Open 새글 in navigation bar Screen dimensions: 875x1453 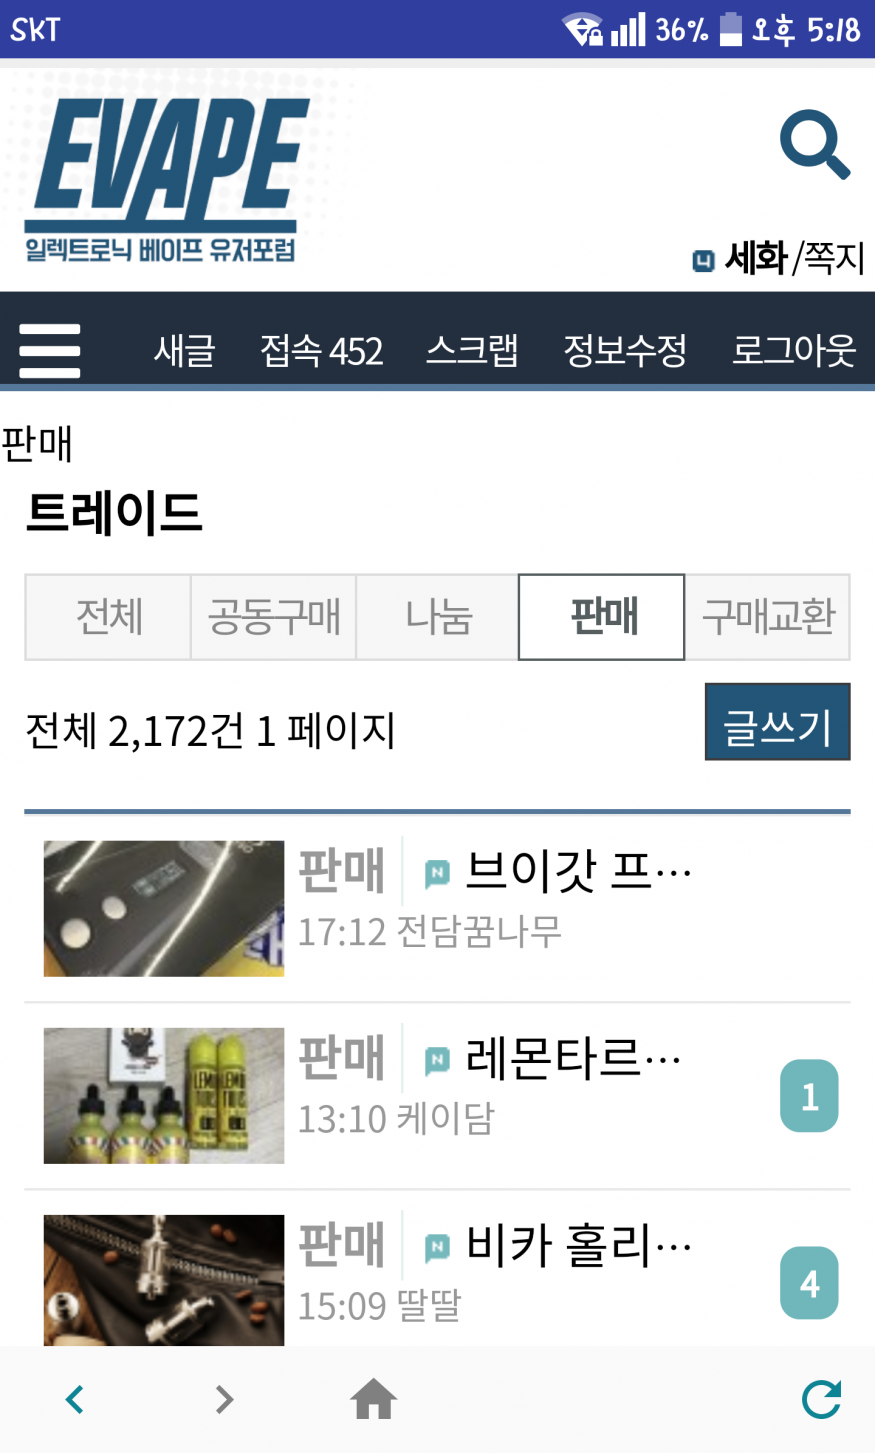[x=184, y=351]
